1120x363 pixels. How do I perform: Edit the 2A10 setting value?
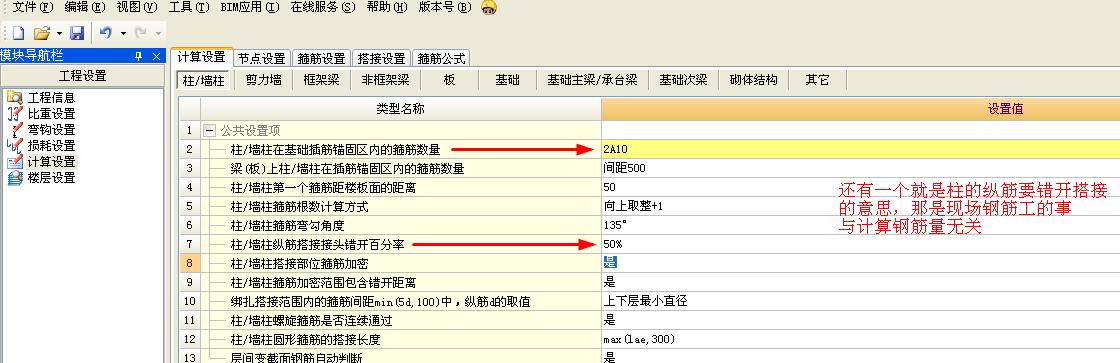(x=861, y=149)
